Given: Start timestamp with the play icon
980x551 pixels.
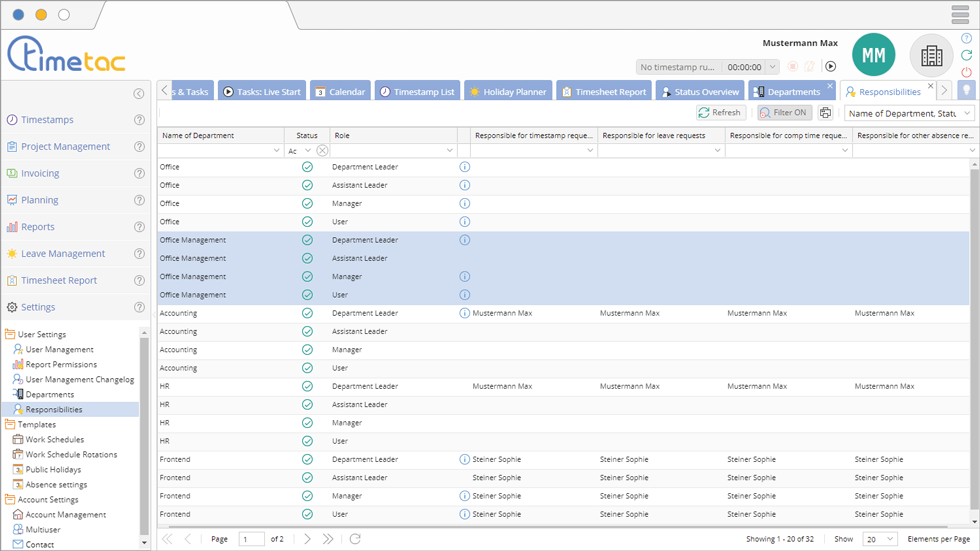Looking at the screenshot, I should (x=830, y=67).
